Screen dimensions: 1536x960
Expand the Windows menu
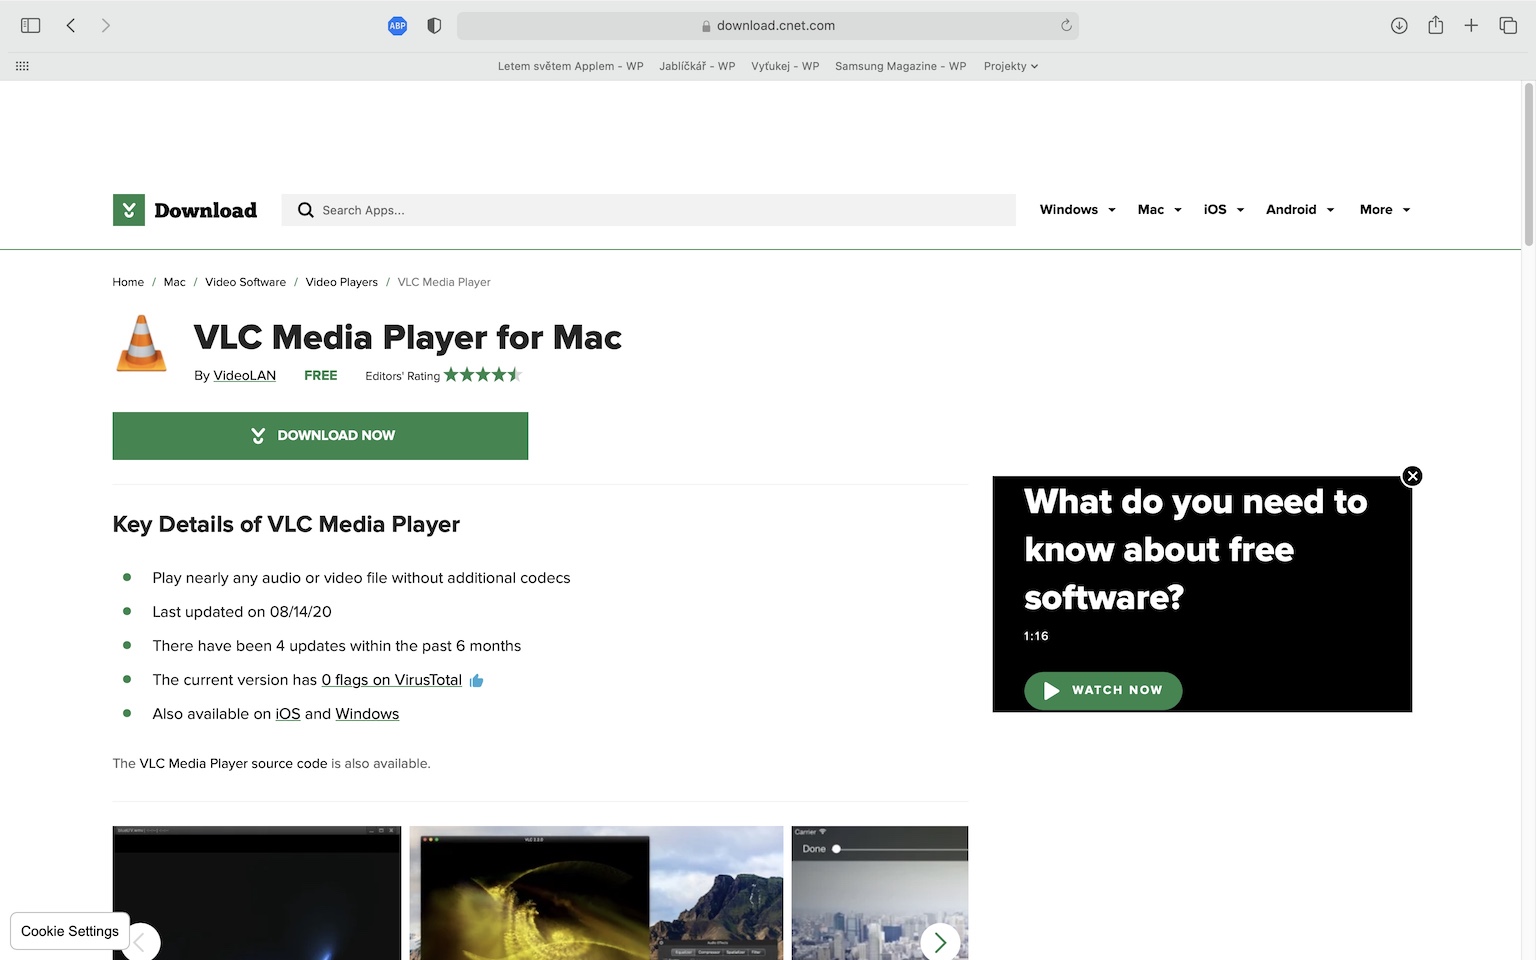click(1077, 210)
